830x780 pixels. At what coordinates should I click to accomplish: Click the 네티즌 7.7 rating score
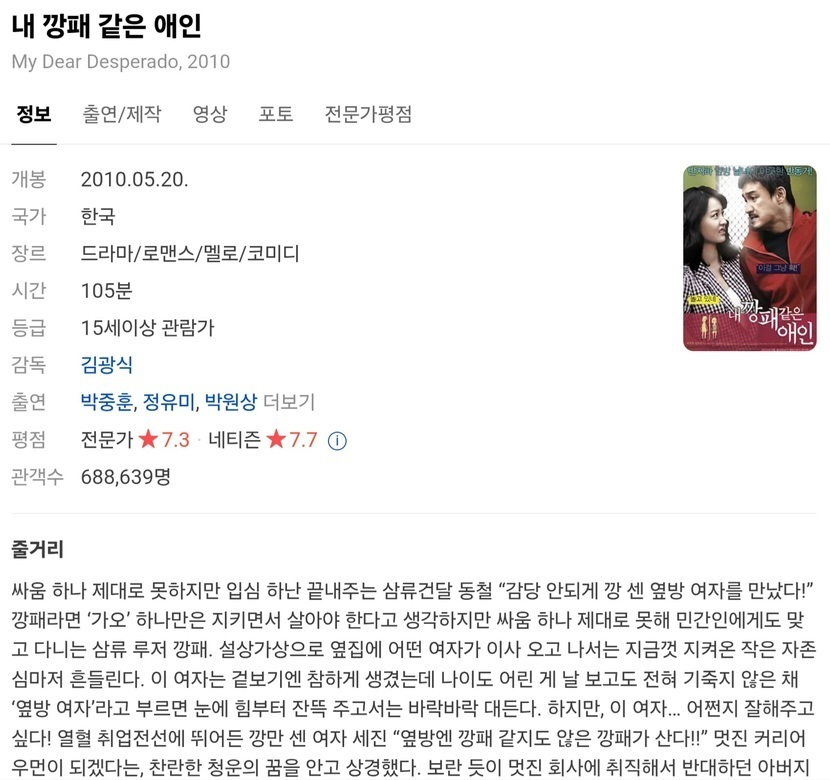[x=303, y=440]
